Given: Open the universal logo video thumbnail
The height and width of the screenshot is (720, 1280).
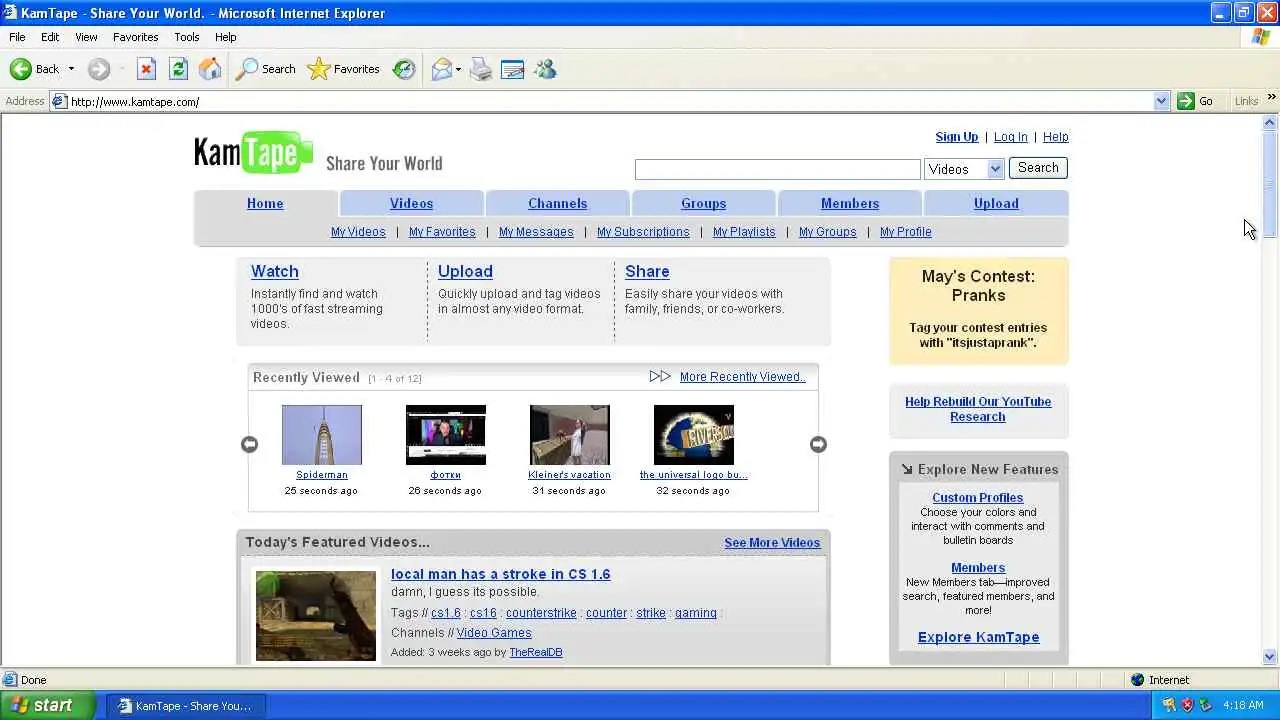Looking at the screenshot, I should [x=693, y=435].
